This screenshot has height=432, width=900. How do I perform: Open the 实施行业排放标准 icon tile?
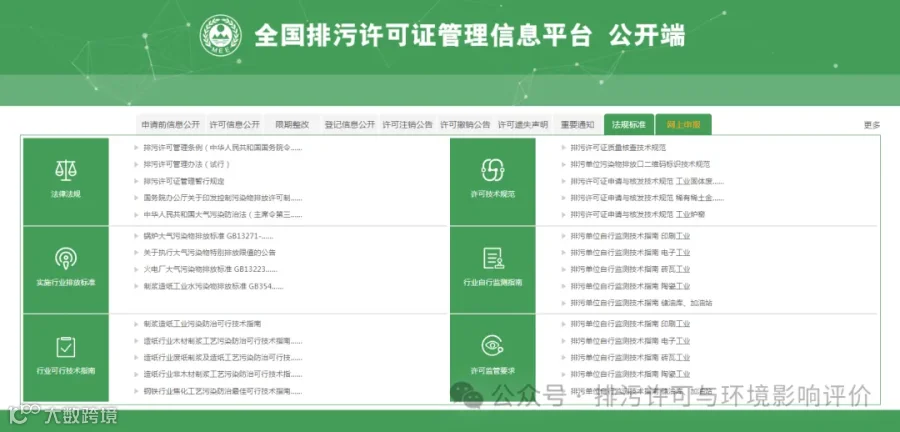66,258
